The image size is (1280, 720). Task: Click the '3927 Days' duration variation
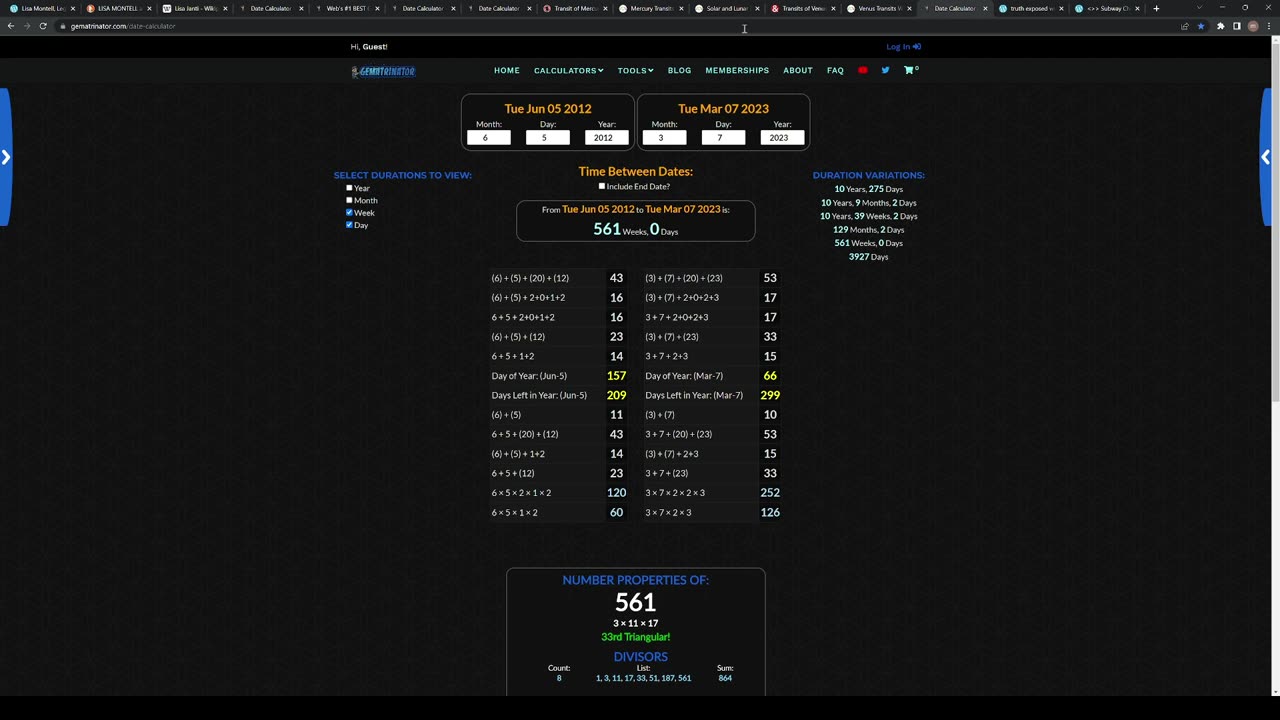[868, 257]
